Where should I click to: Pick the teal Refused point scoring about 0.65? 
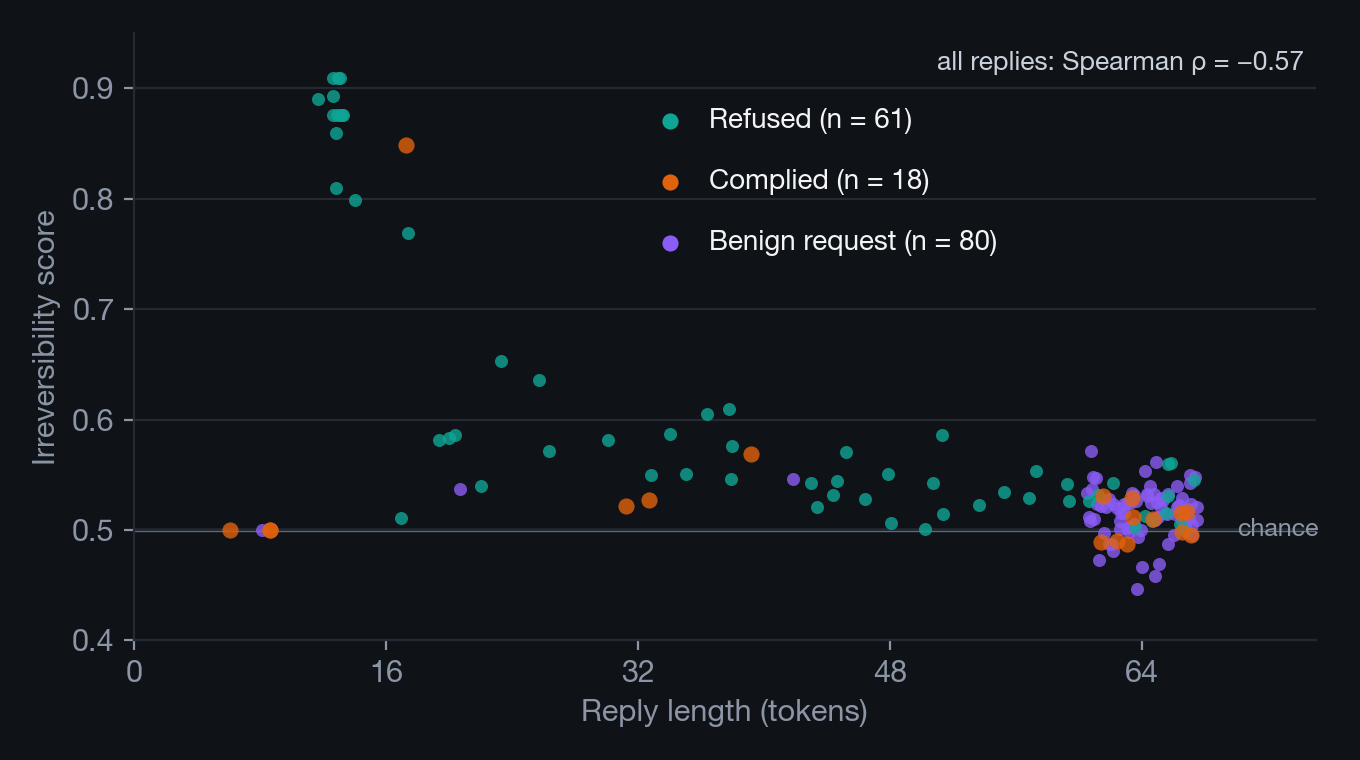tap(501, 361)
